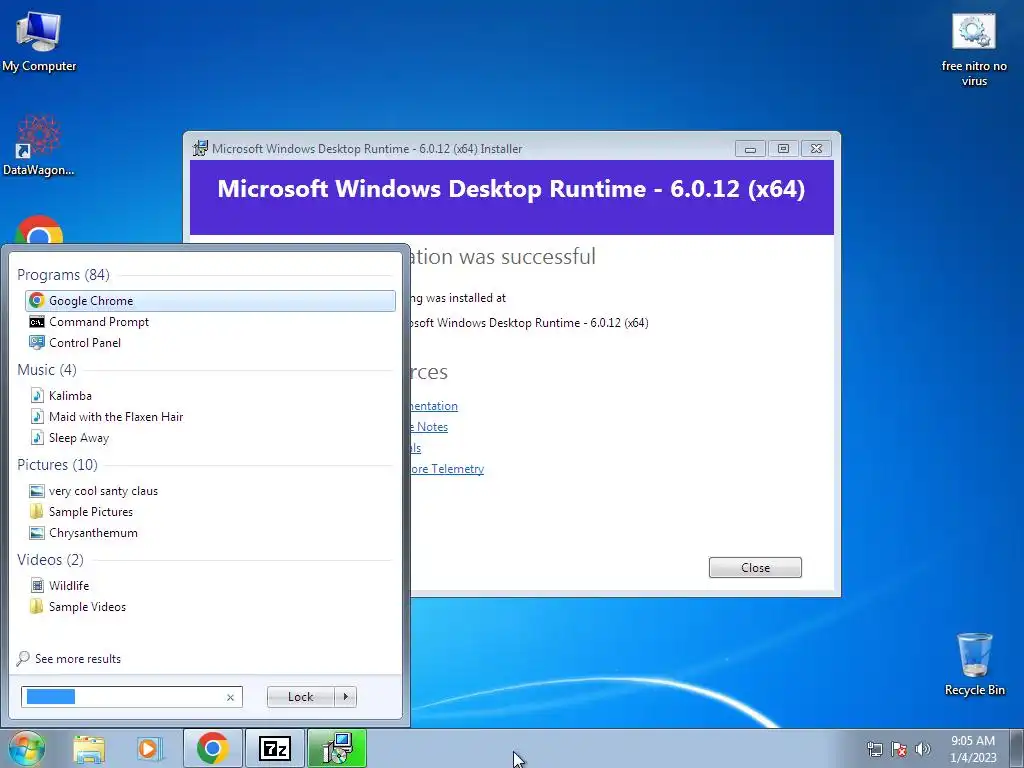1024x768 pixels.
Task: Select the installer taskbar button
Action: click(x=337, y=748)
